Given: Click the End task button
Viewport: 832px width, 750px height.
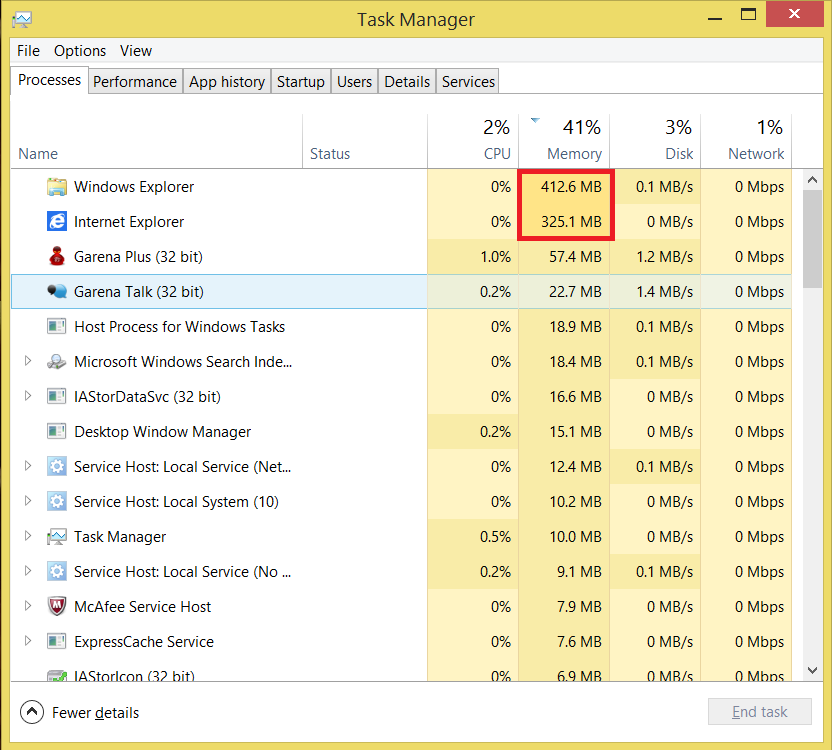Looking at the screenshot, I should (x=759, y=712).
